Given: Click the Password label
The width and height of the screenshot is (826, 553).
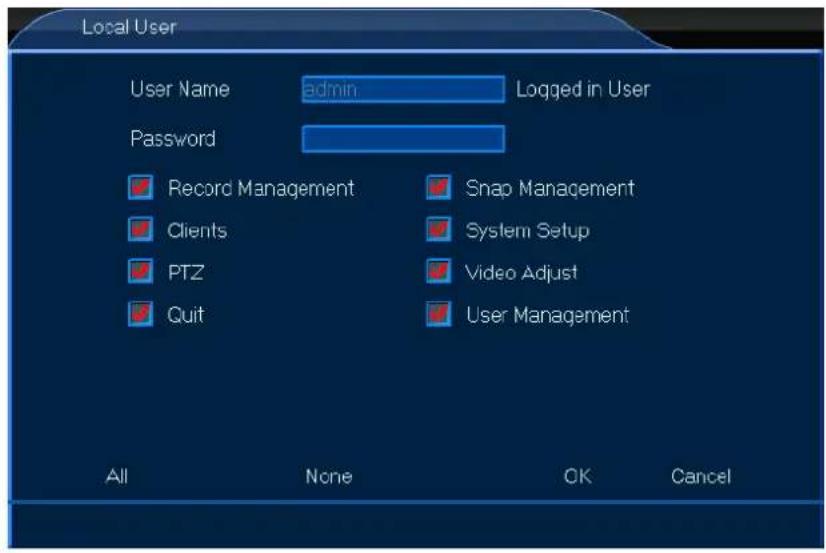Looking at the screenshot, I should (172, 139).
